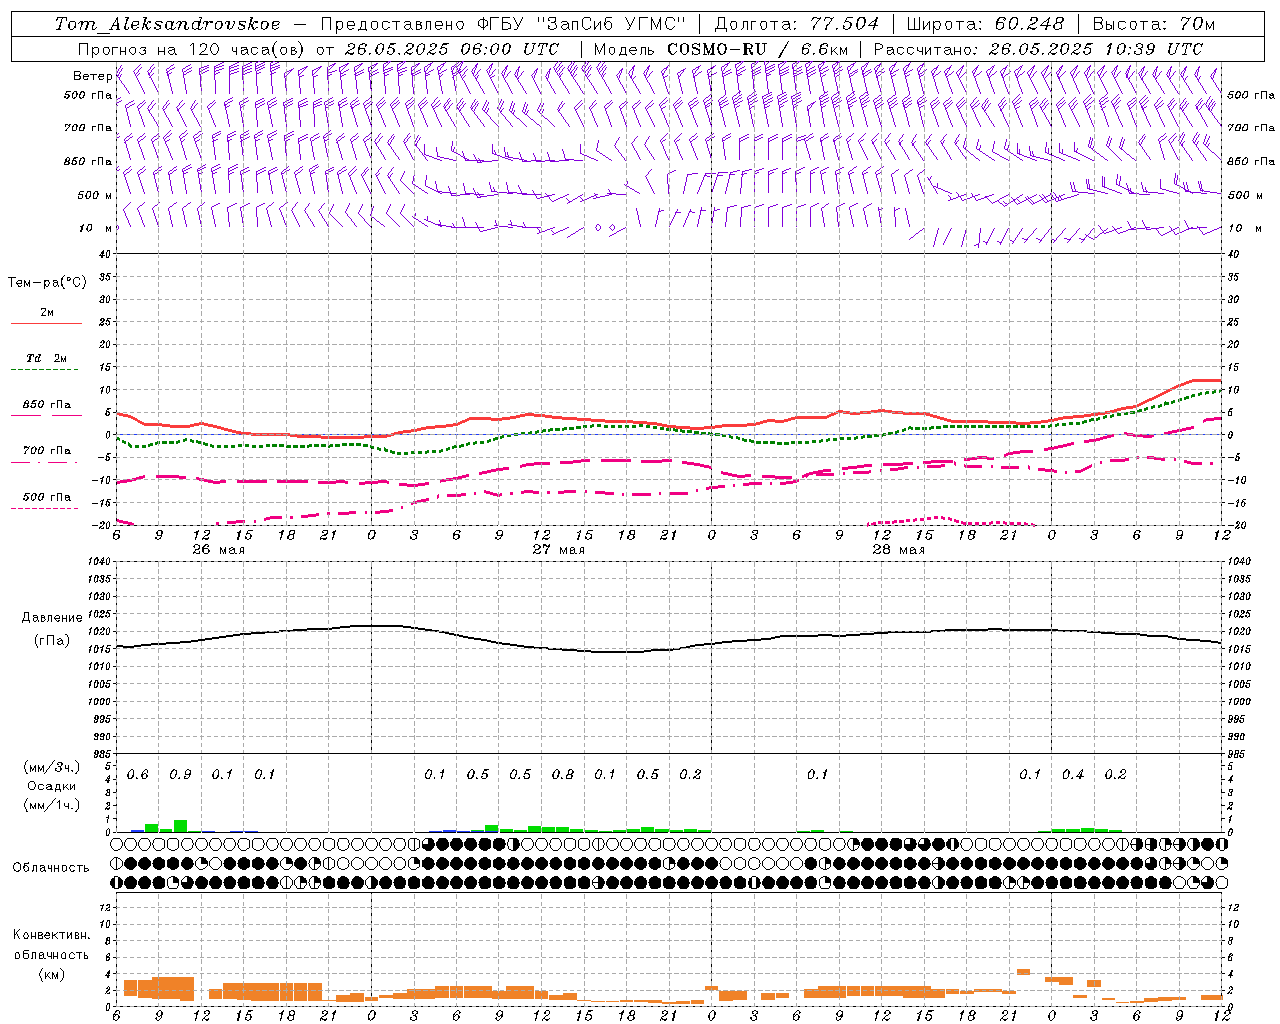Click the '26 мая' date label
The image size is (1280, 1024).
click(219, 550)
